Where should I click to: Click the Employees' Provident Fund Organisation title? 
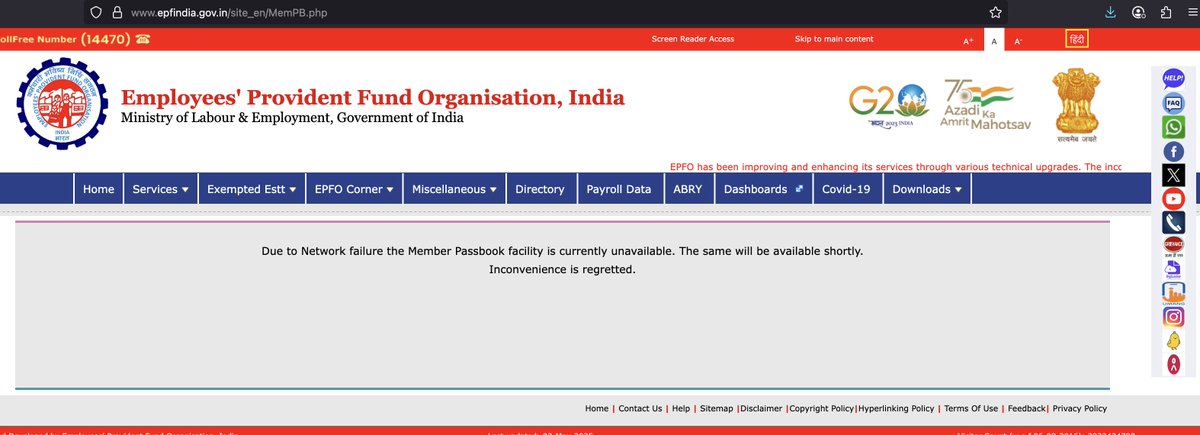pyautogui.click(x=372, y=98)
